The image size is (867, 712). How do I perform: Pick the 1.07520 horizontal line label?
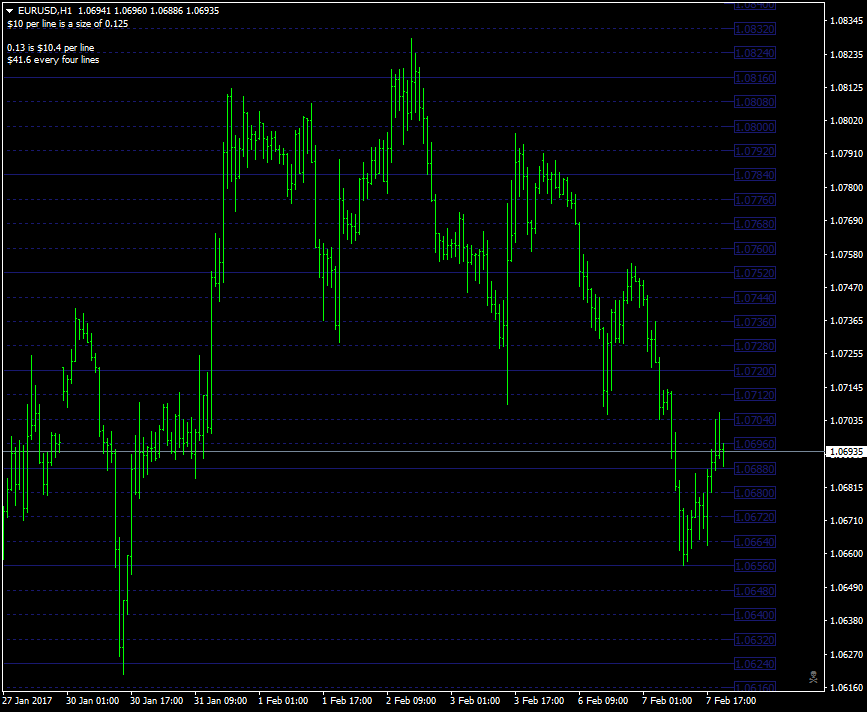point(755,273)
